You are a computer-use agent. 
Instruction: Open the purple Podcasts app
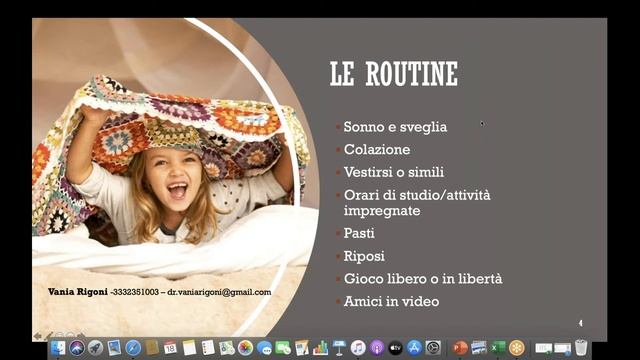(x=377, y=348)
